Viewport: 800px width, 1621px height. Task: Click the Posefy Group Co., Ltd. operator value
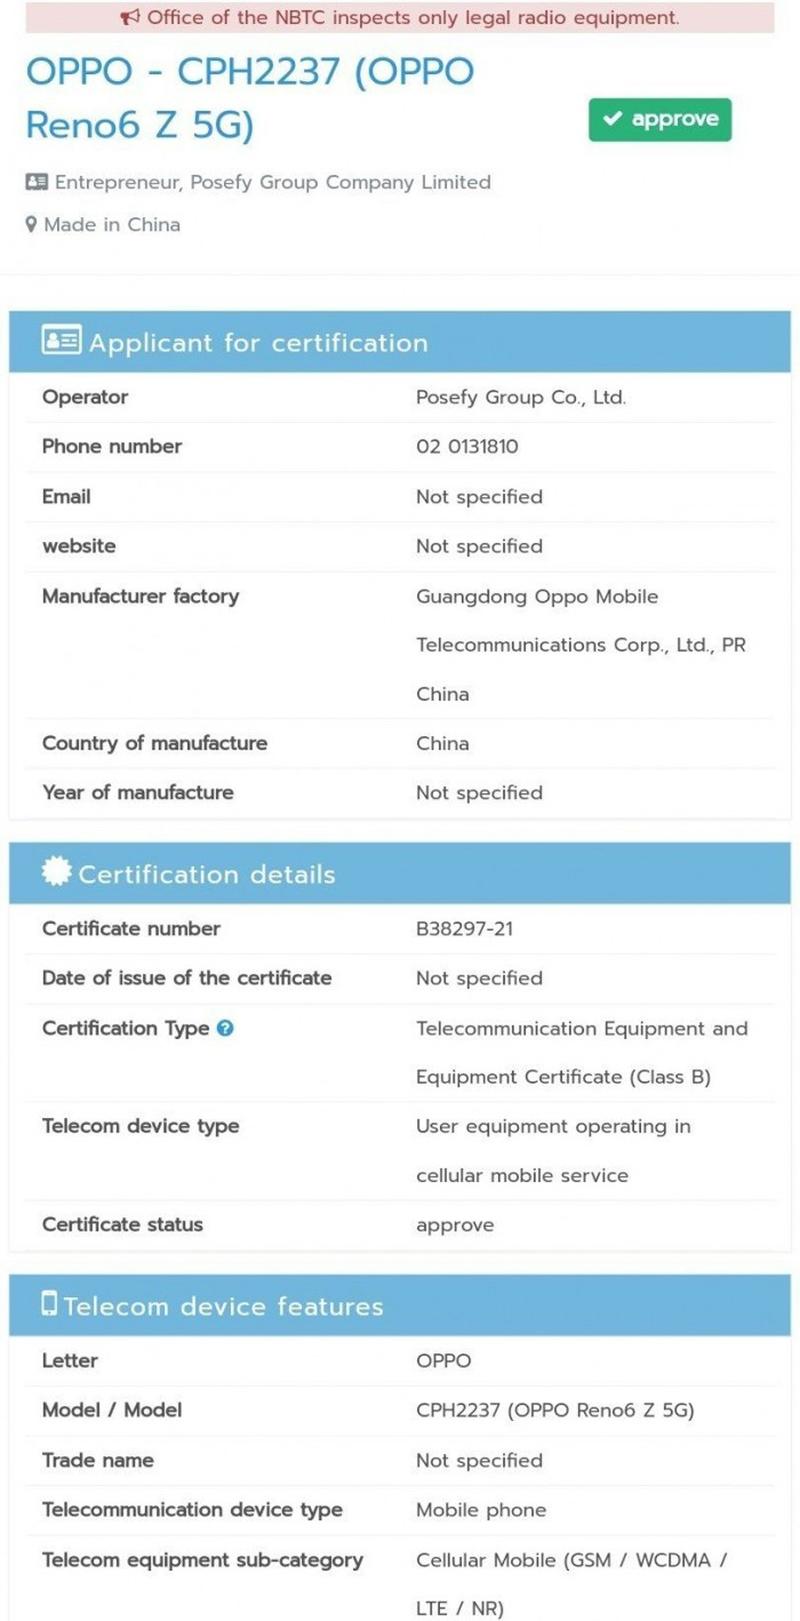tap(521, 397)
